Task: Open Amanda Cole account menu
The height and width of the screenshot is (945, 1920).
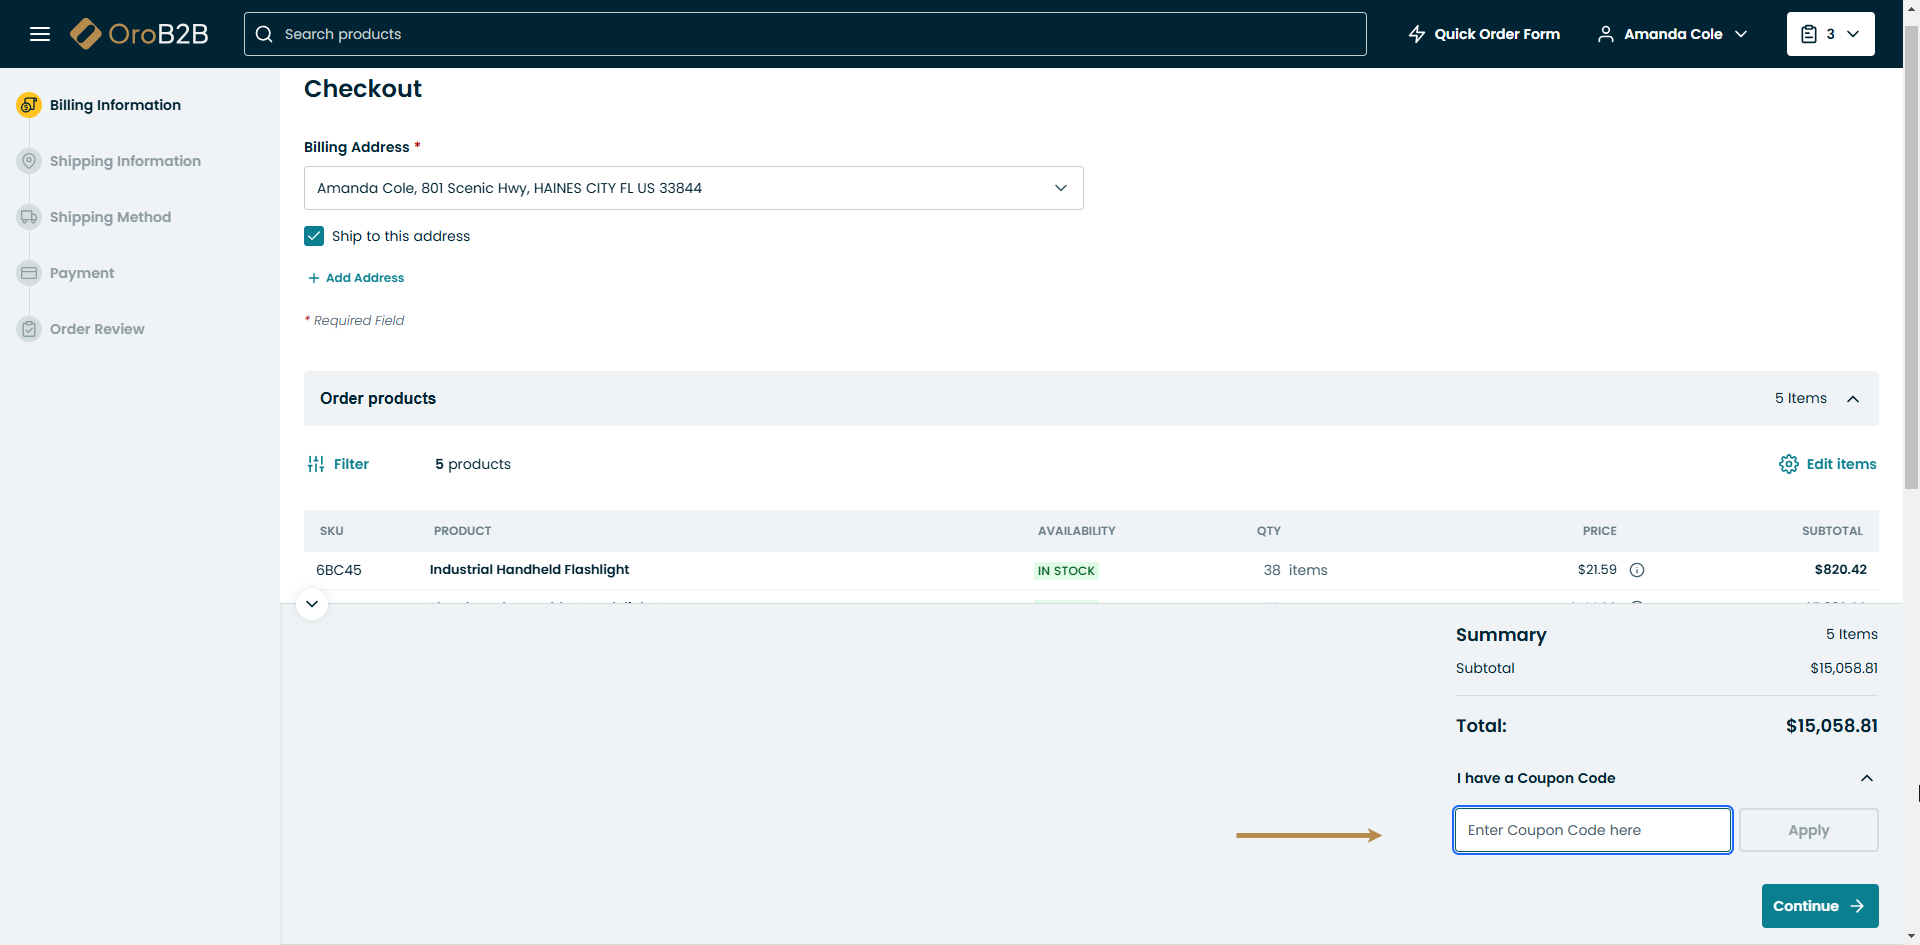Action: pos(1672,34)
